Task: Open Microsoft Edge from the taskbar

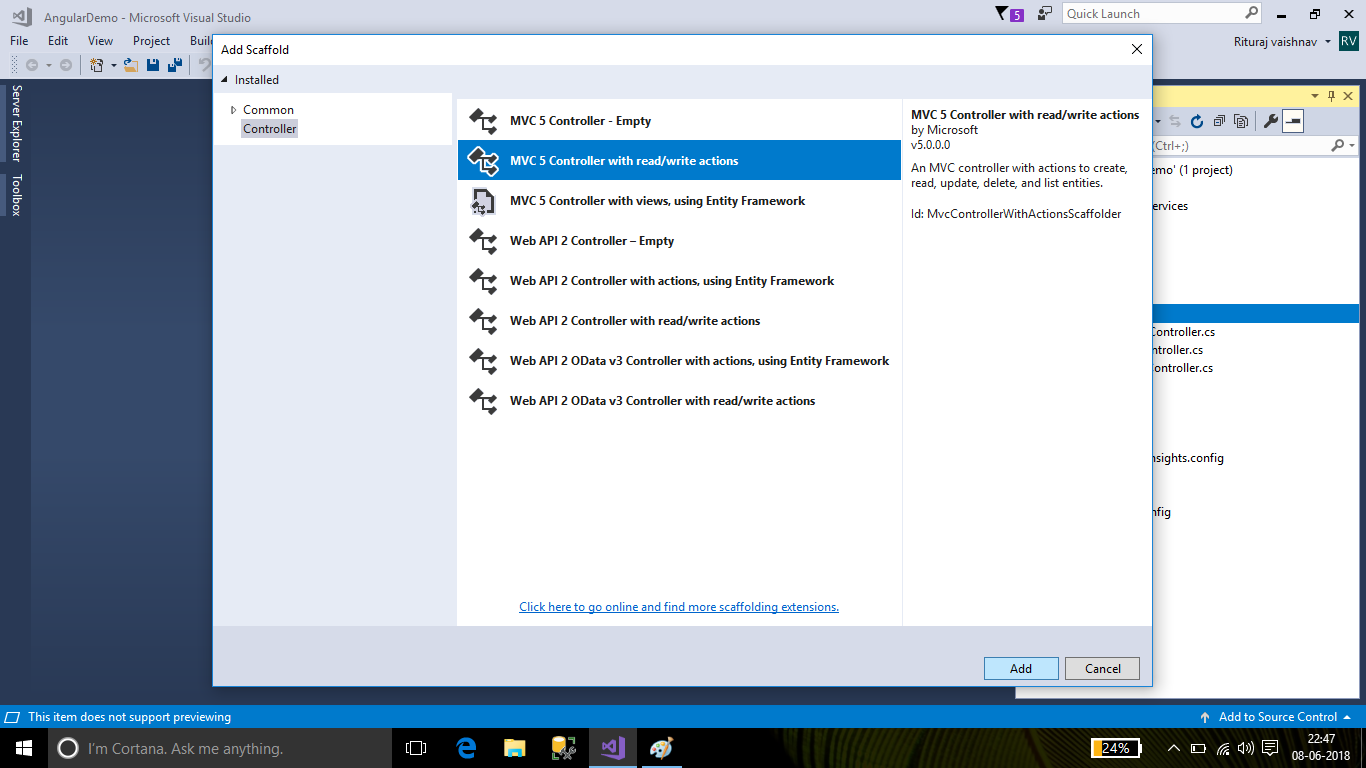Action: (465, 748)
